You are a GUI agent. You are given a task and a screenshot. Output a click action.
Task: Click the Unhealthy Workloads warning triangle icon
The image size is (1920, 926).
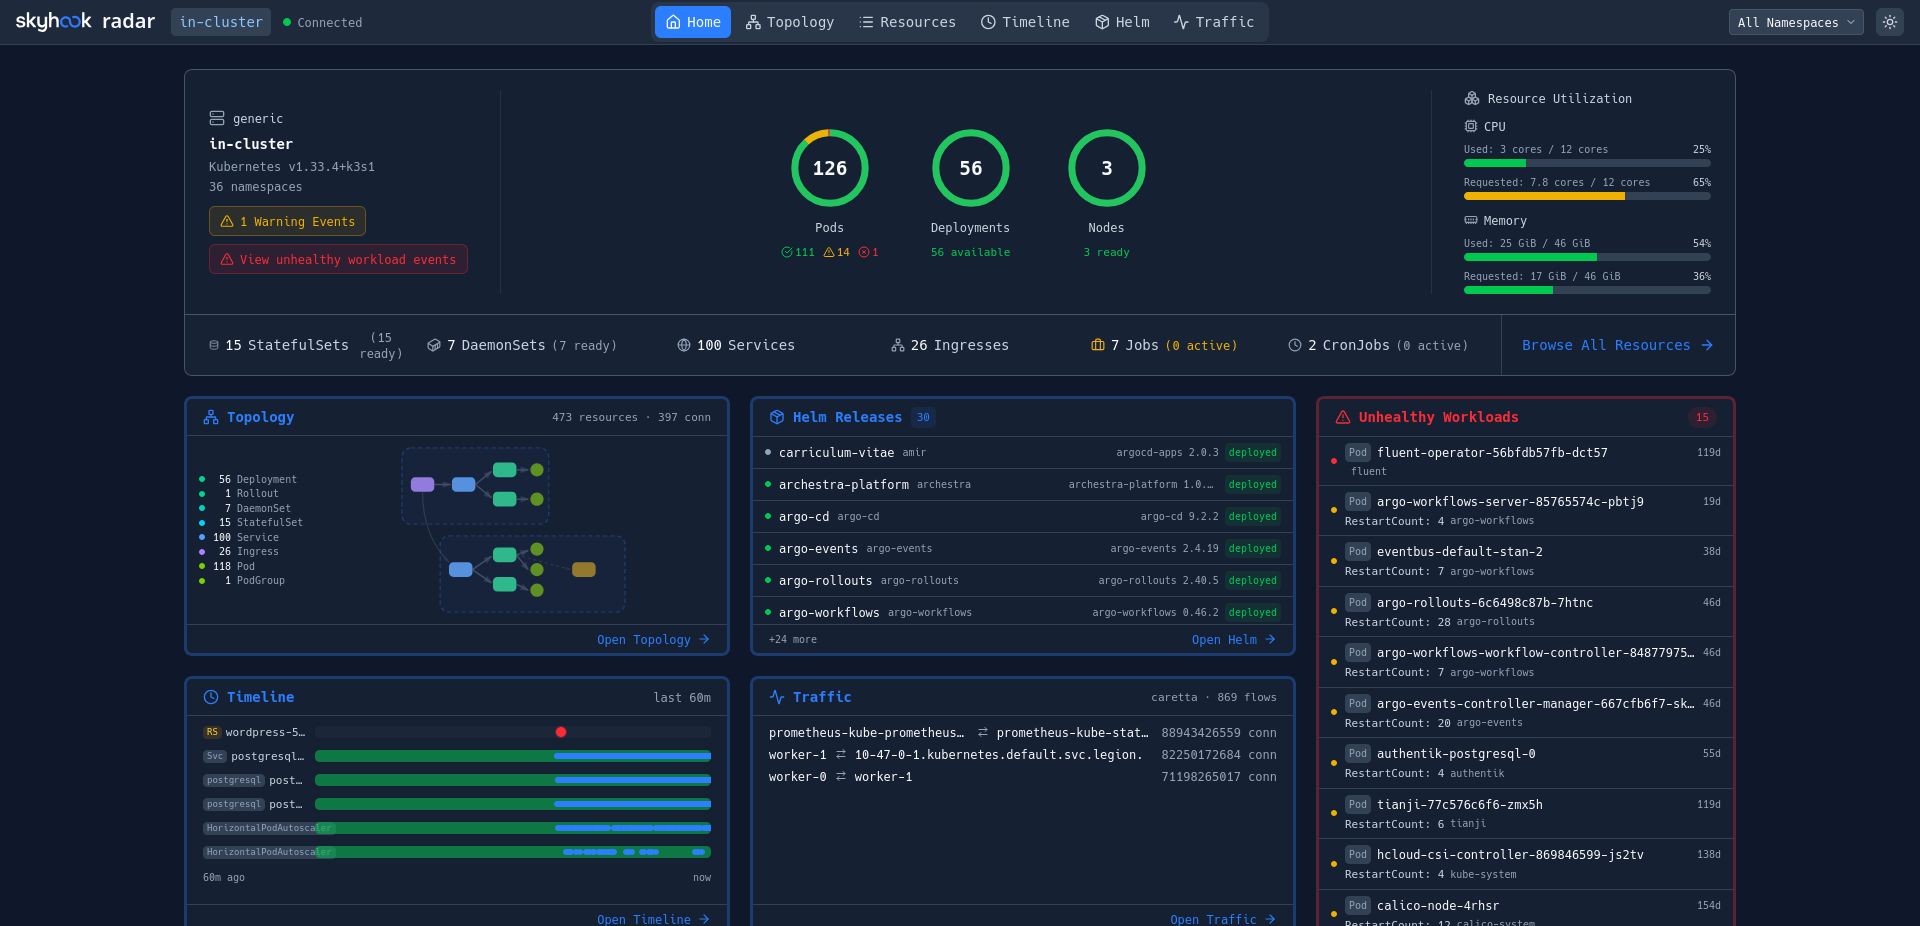[1342, 417]
